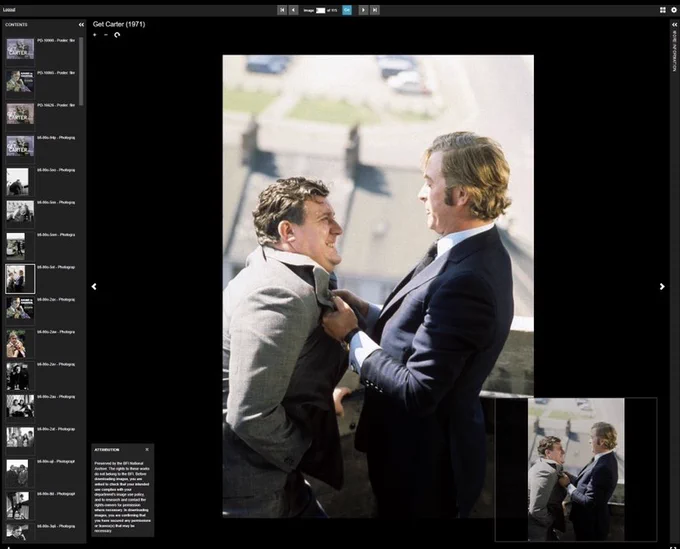Open the sixth thumbnail, black-and-white photo of two men

click(20, 212)
